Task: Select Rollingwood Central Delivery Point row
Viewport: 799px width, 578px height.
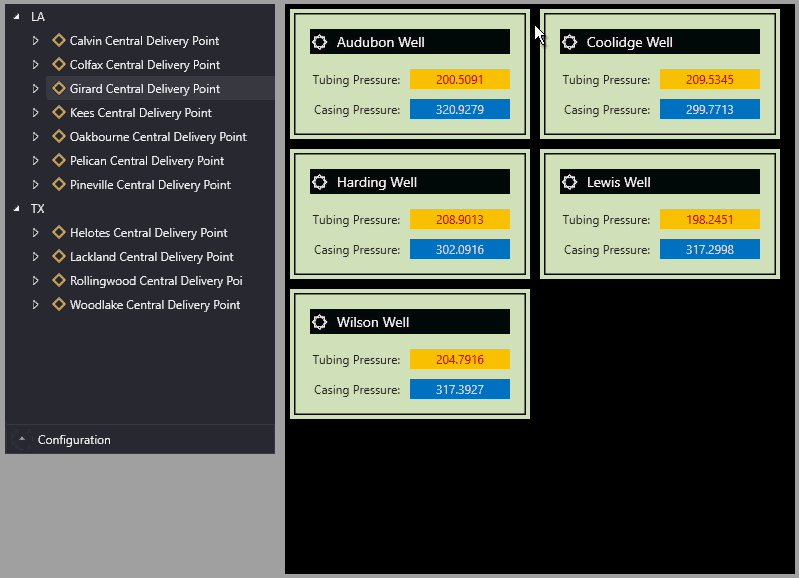Action: click(x=156, y=281)
